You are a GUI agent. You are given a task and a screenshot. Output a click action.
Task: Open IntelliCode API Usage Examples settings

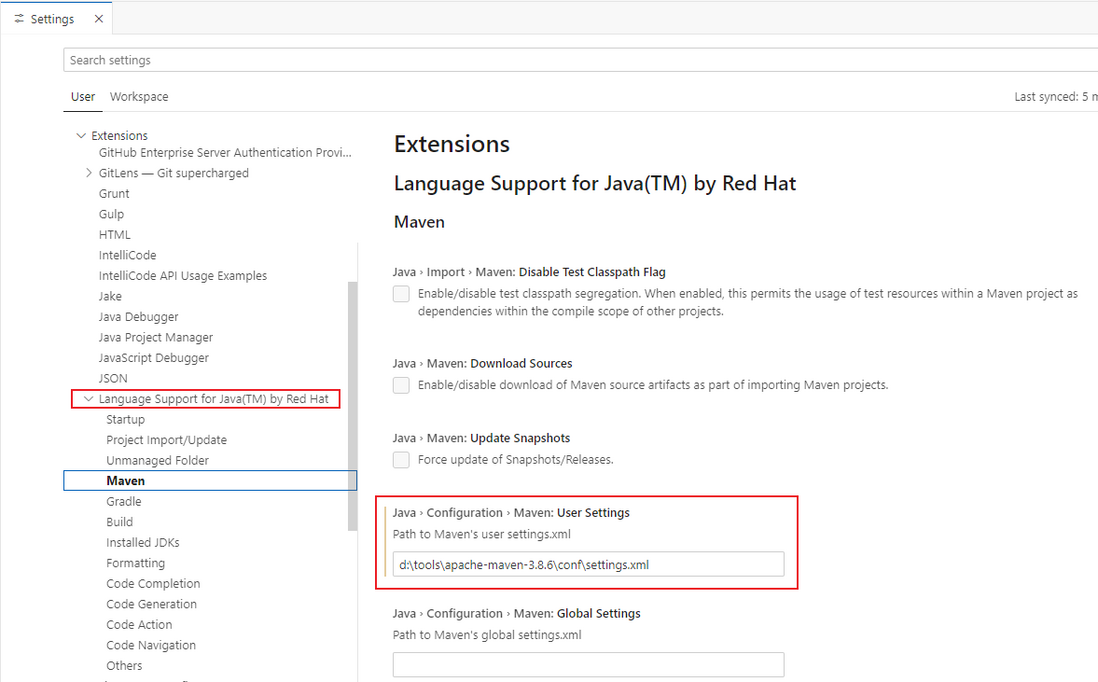point(183,276)
